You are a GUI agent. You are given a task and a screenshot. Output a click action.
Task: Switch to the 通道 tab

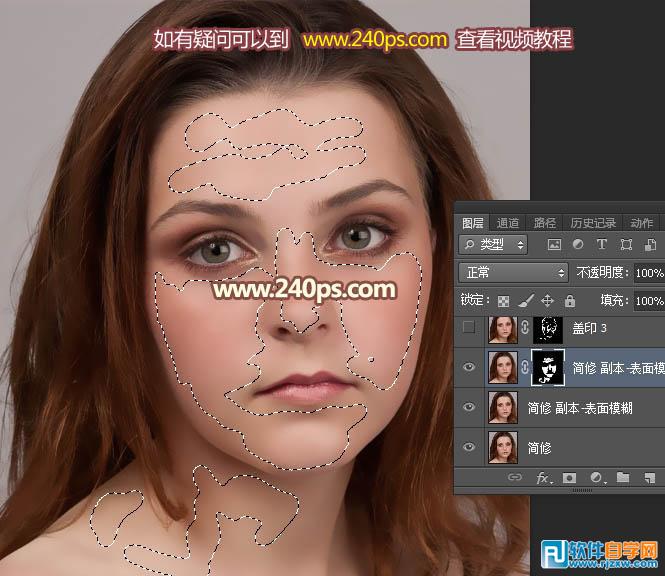[508, 223]
